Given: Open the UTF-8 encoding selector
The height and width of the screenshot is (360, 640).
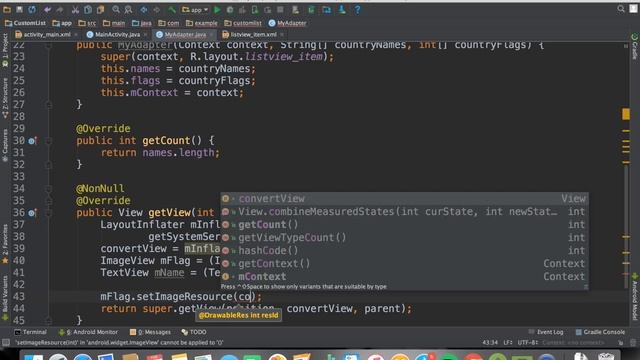Looking at the screenshot, I should tap(528, 342).
